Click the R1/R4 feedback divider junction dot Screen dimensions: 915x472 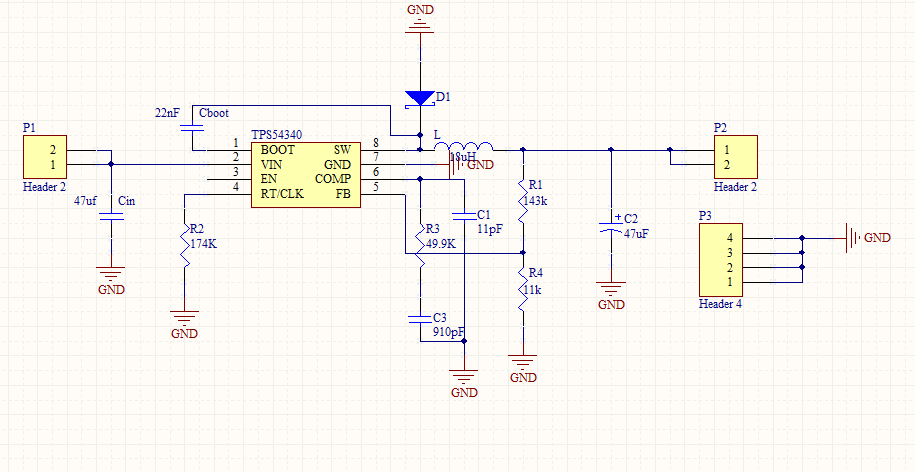pyautogui.click(x=523, y=253)
